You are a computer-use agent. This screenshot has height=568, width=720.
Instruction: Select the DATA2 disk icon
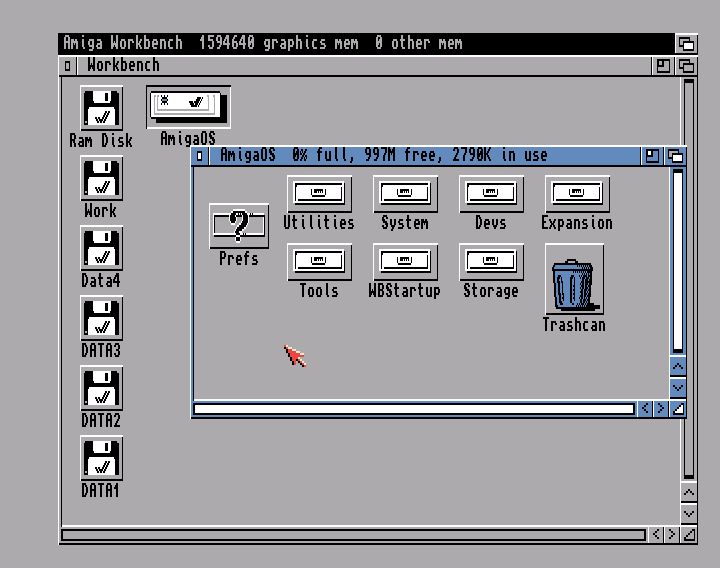(x=101, y=389)
